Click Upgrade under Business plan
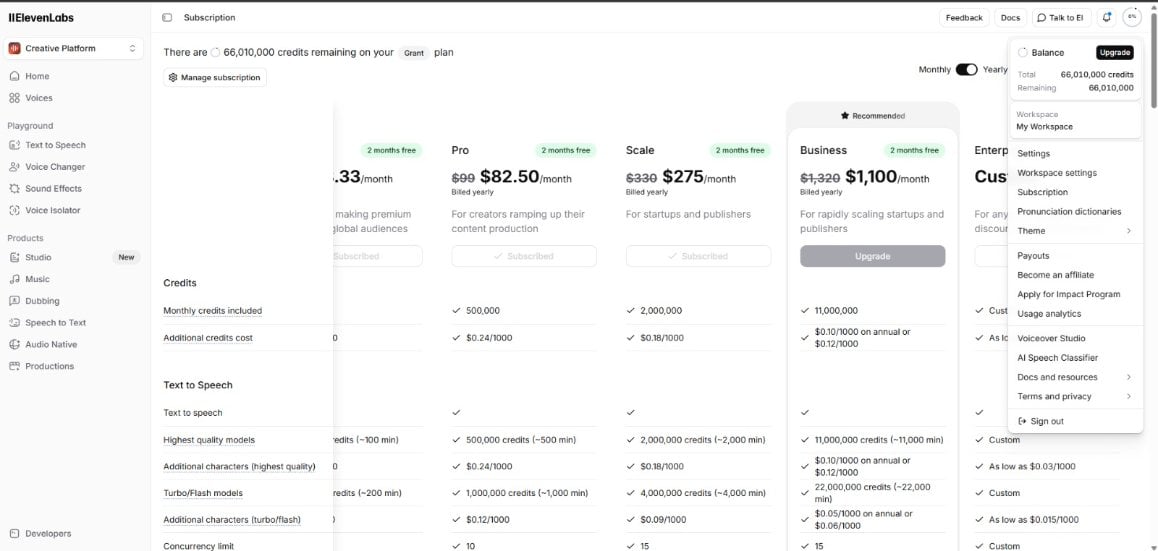 (872, 256)
